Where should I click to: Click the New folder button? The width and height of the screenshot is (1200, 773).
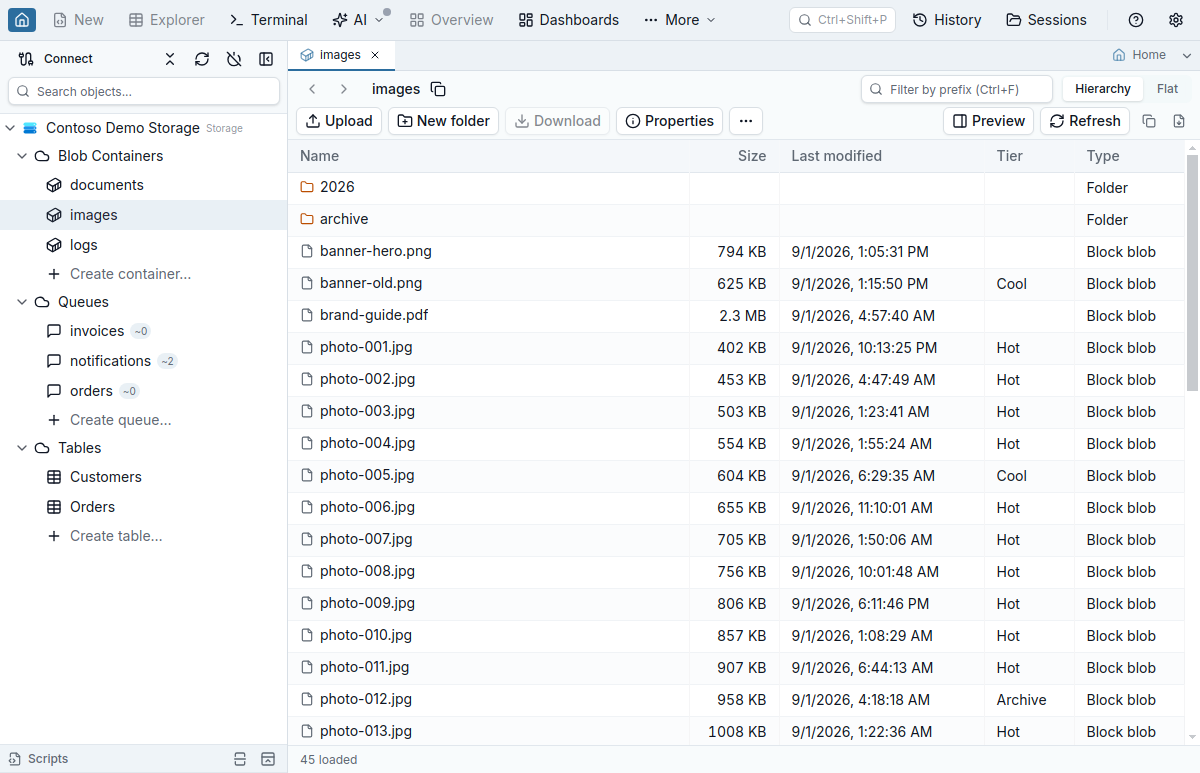coord(443,121)
